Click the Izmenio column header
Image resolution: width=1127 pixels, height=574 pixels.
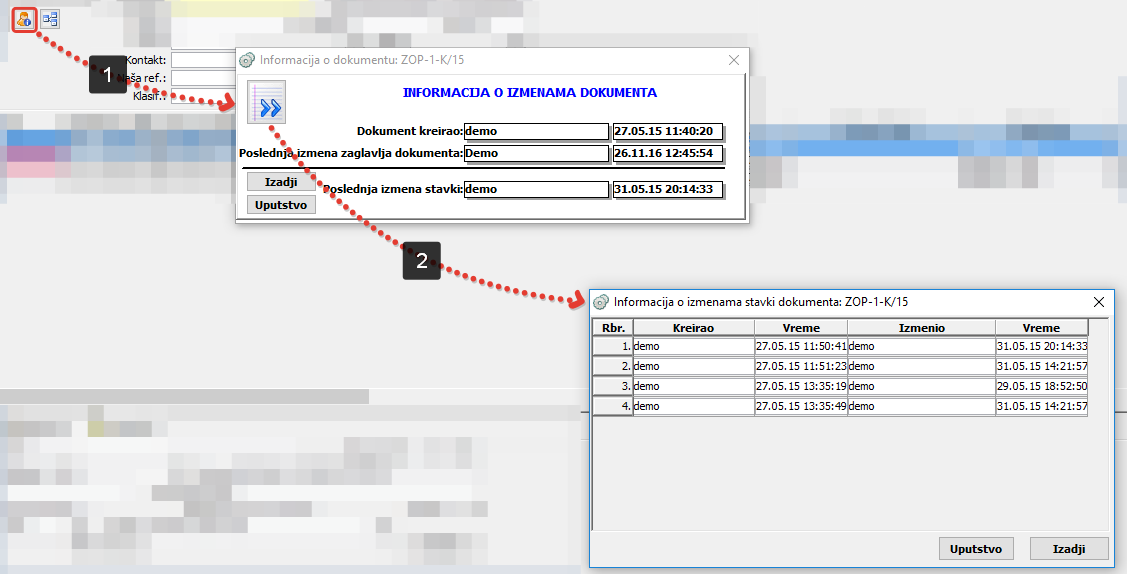(x=920, y=328)
